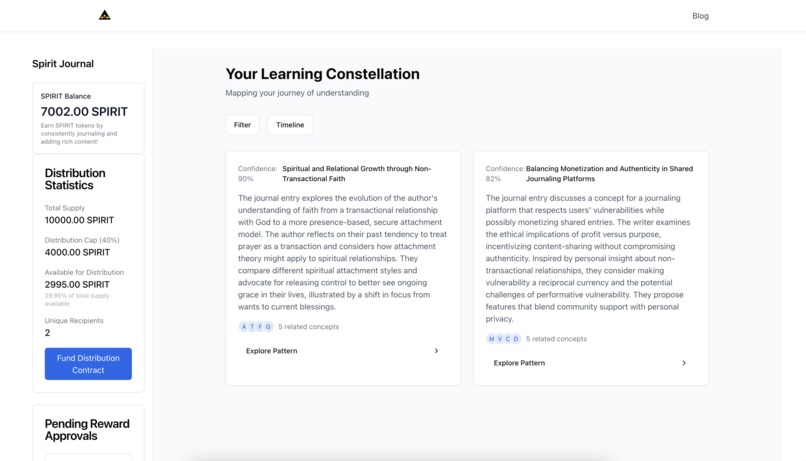Image resolution: width=806 pixels, height=461 pixels.
Task: Click concept badge M on second card
Action: click(x=491, y=339)
